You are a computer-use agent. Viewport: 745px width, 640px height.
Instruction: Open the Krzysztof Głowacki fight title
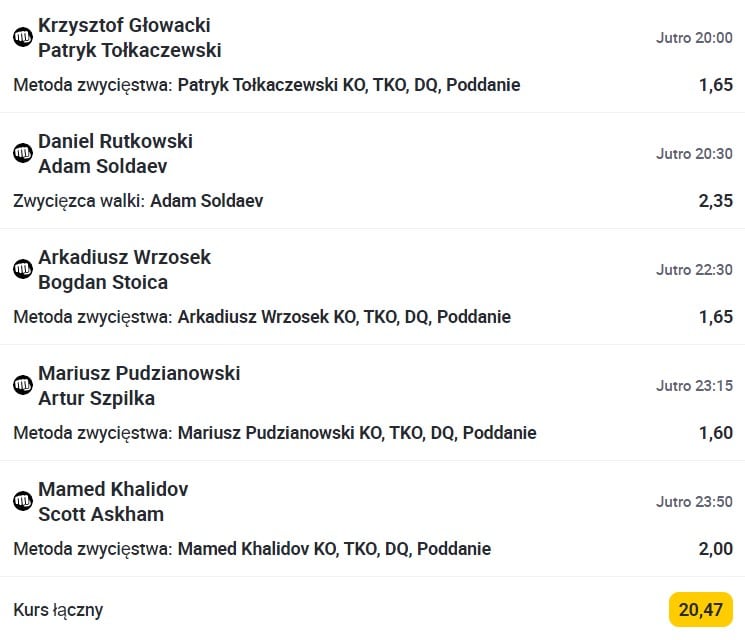pyautogui.click(x=124, y=25)
